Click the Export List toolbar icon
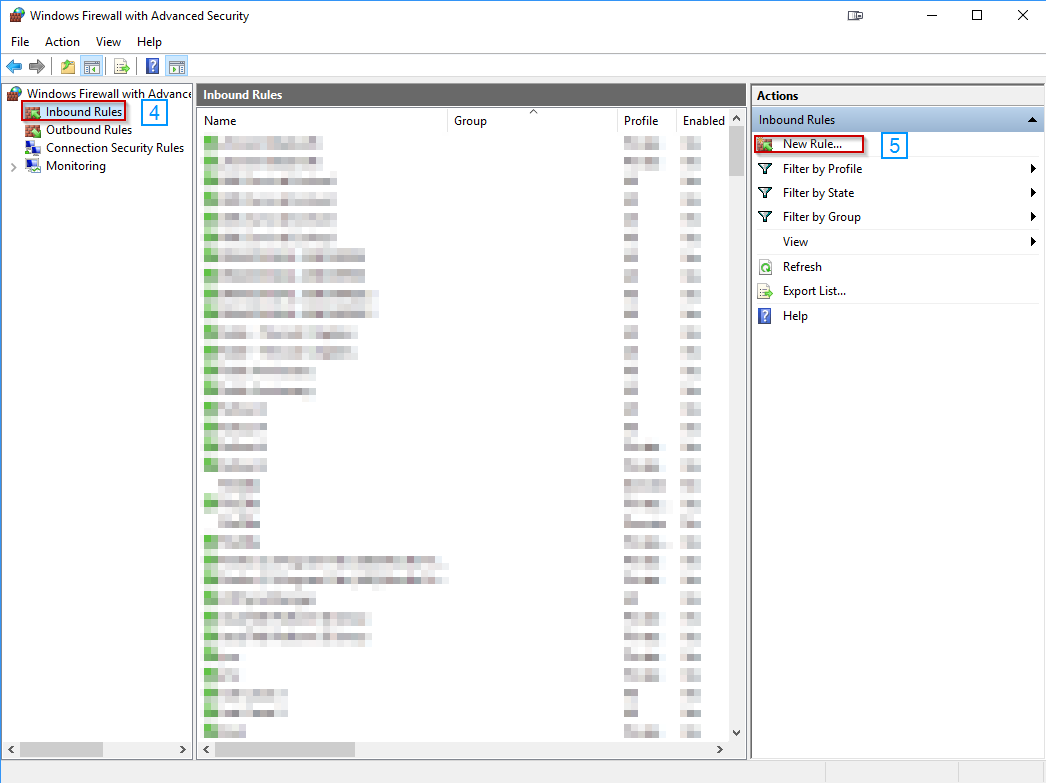This screenshot has width=1046, height=783. click(120, 66)
